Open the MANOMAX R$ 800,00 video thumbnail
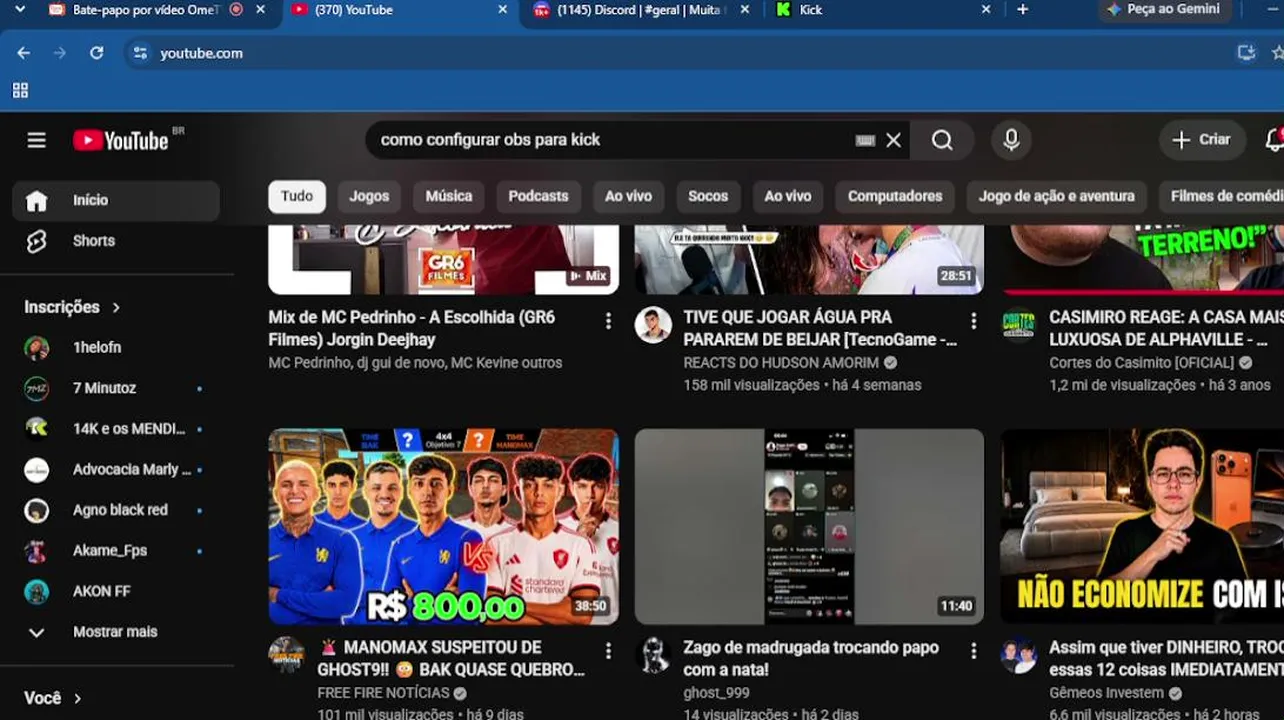Image resolution: width=1284 pixels, height=720 pixels. pos(443,527)
